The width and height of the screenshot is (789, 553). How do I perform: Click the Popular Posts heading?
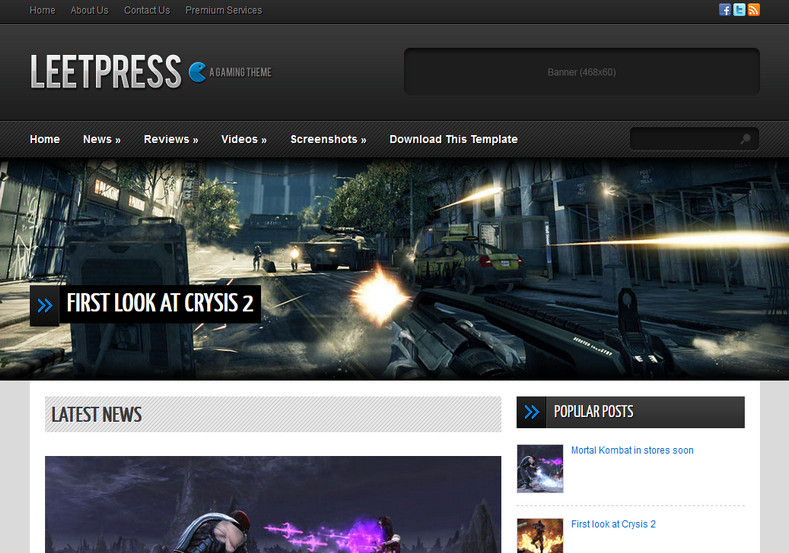[594, 412]
